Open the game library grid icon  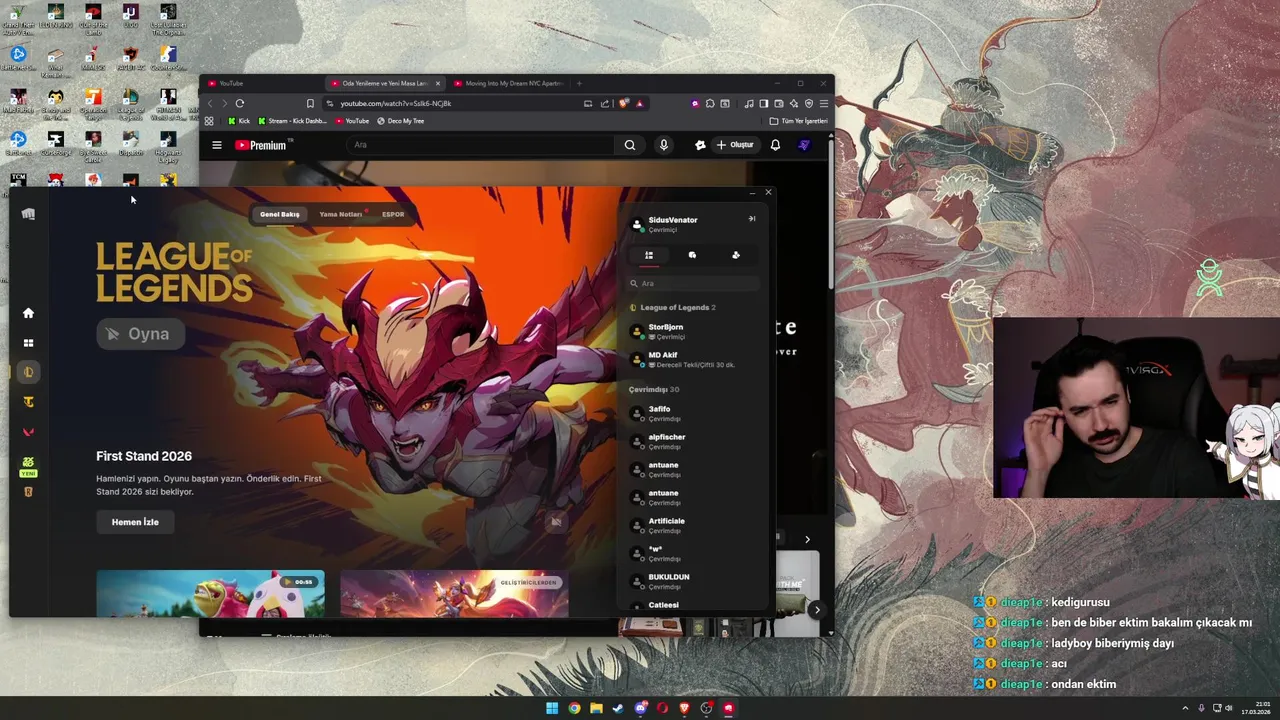click(28, 343)
